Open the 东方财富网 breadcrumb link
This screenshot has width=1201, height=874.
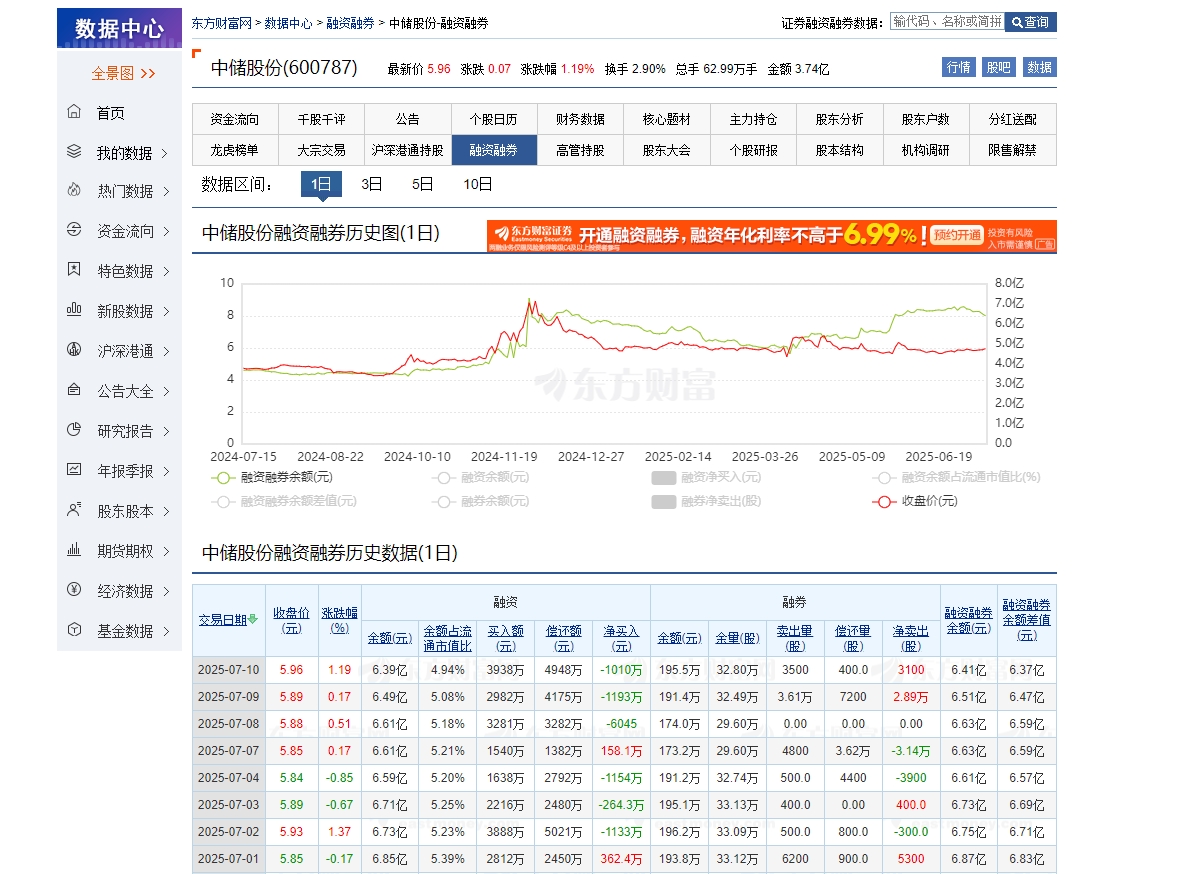click(x=223, y=22)
